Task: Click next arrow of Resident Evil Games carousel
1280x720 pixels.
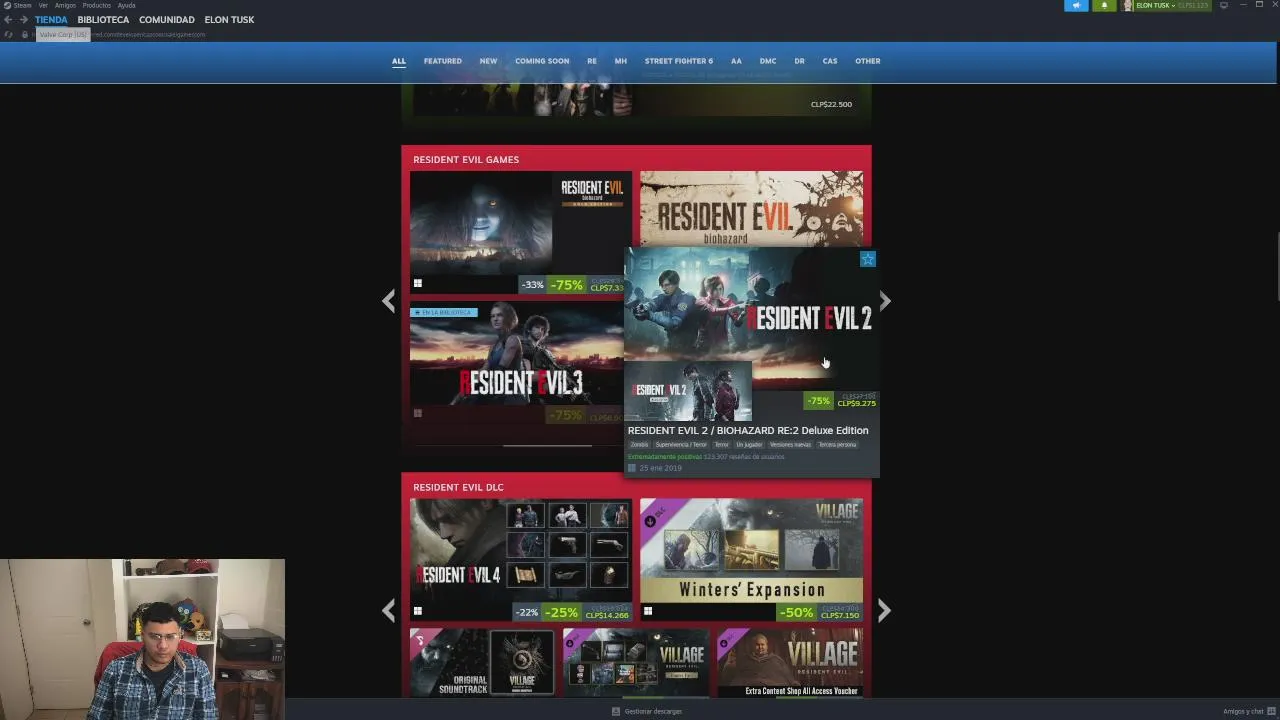Action: [884, 301]
